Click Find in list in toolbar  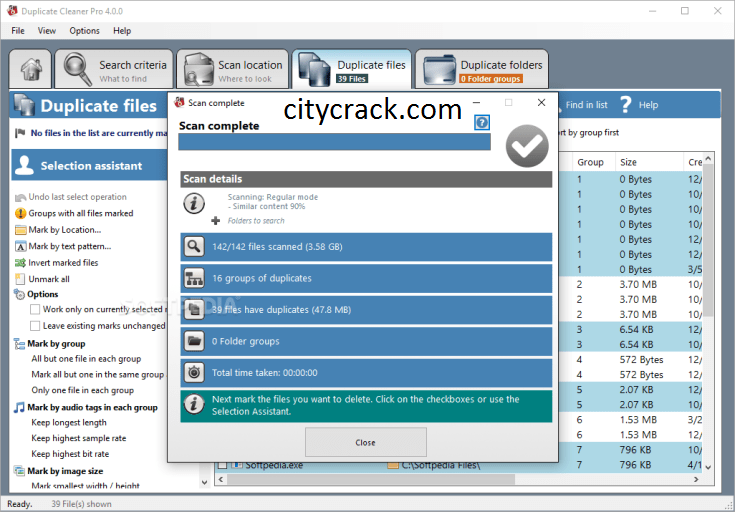coord(586,105)
